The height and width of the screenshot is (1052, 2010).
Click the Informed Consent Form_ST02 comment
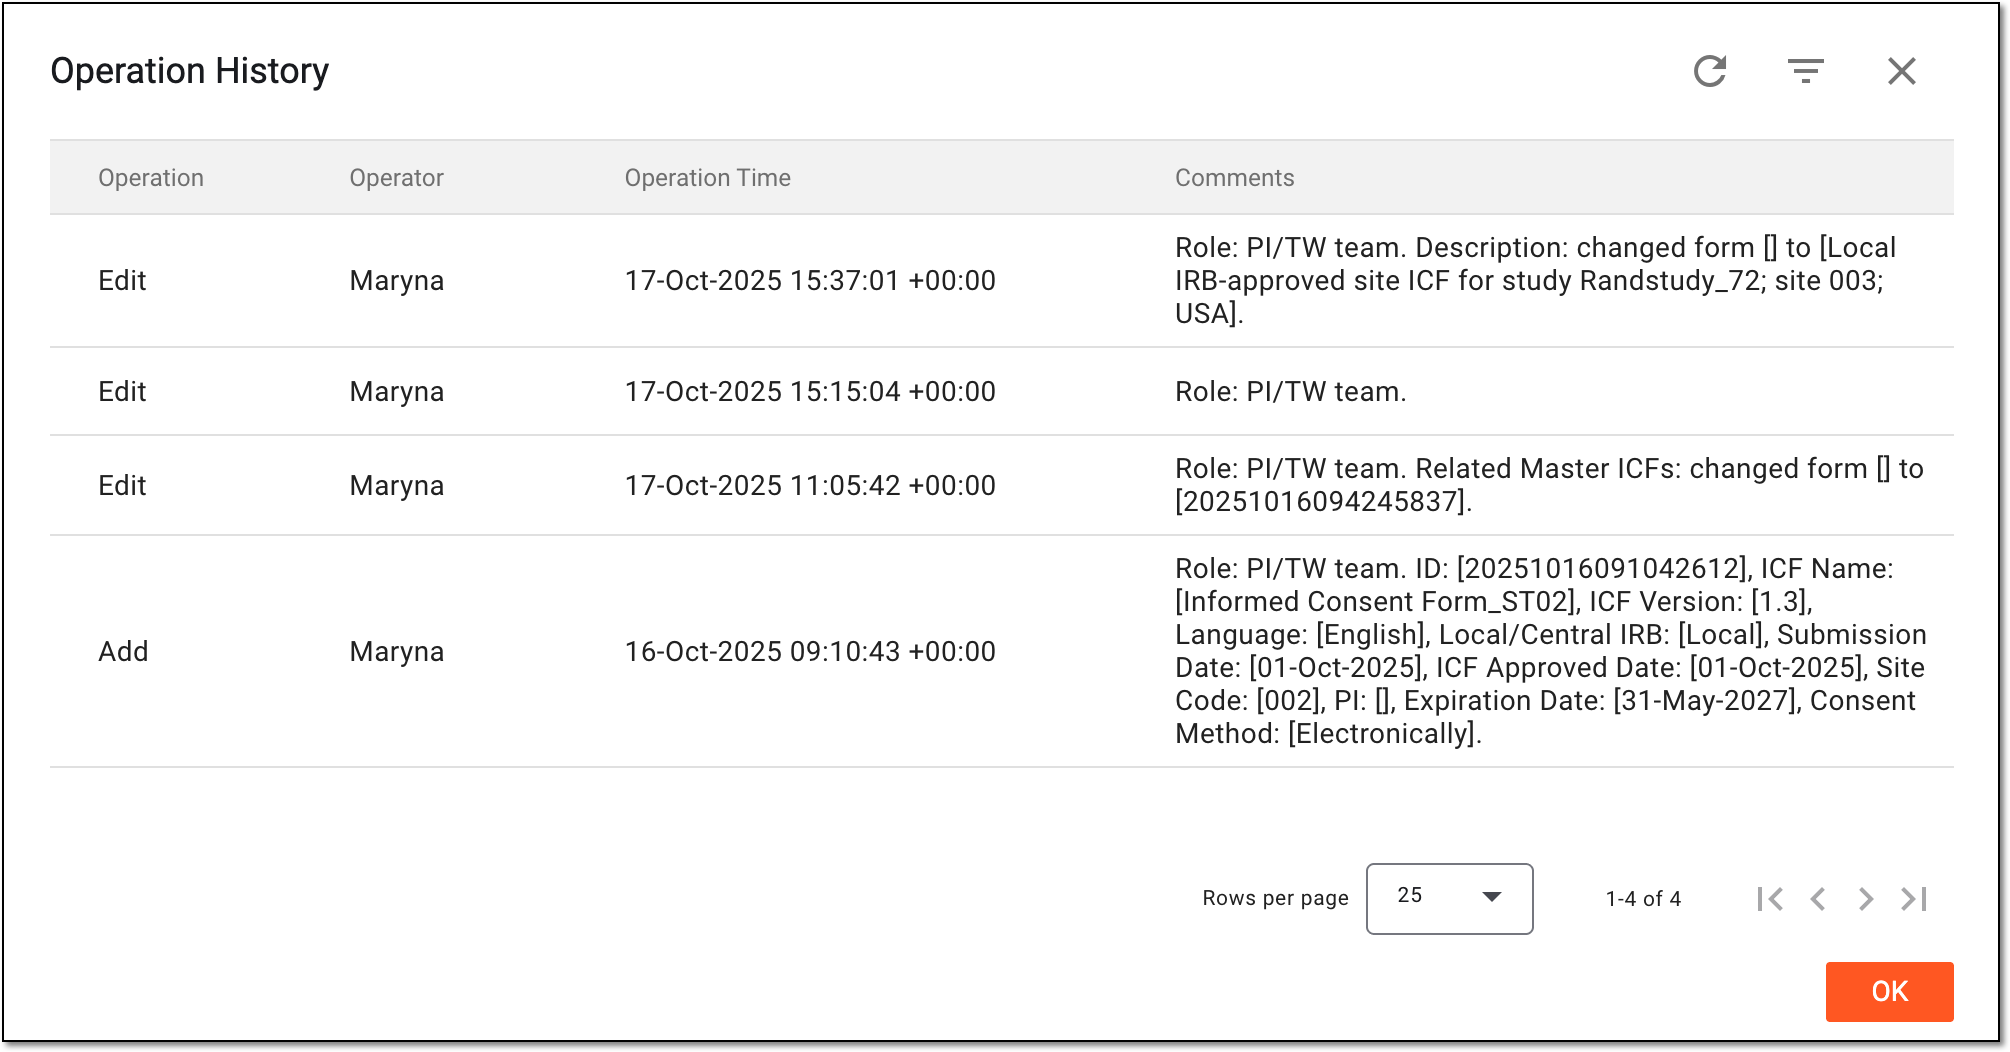point(1551,651)
